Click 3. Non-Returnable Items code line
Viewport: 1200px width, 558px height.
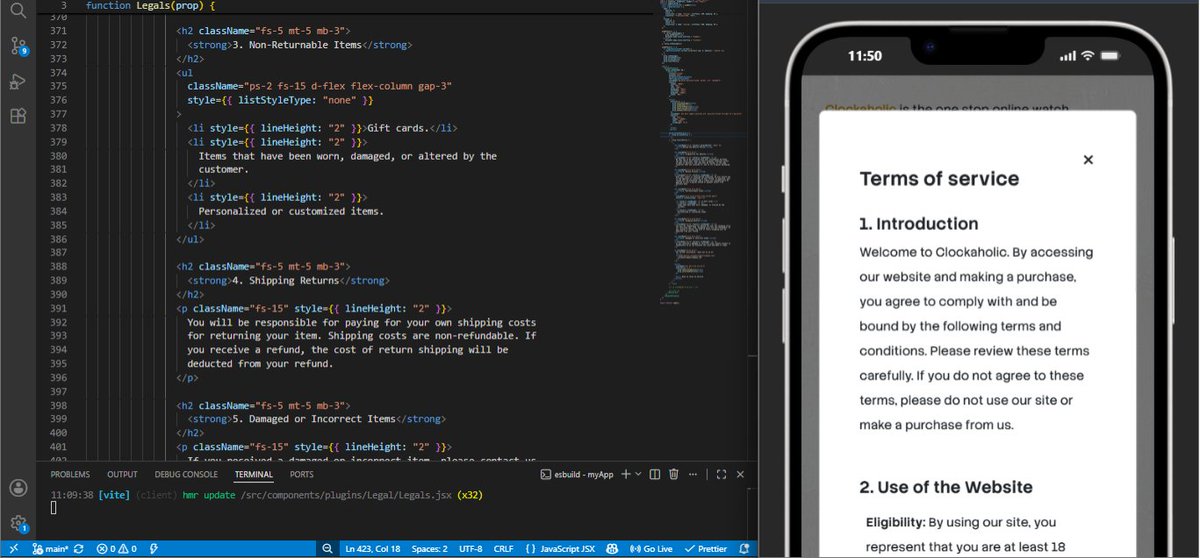299,45
